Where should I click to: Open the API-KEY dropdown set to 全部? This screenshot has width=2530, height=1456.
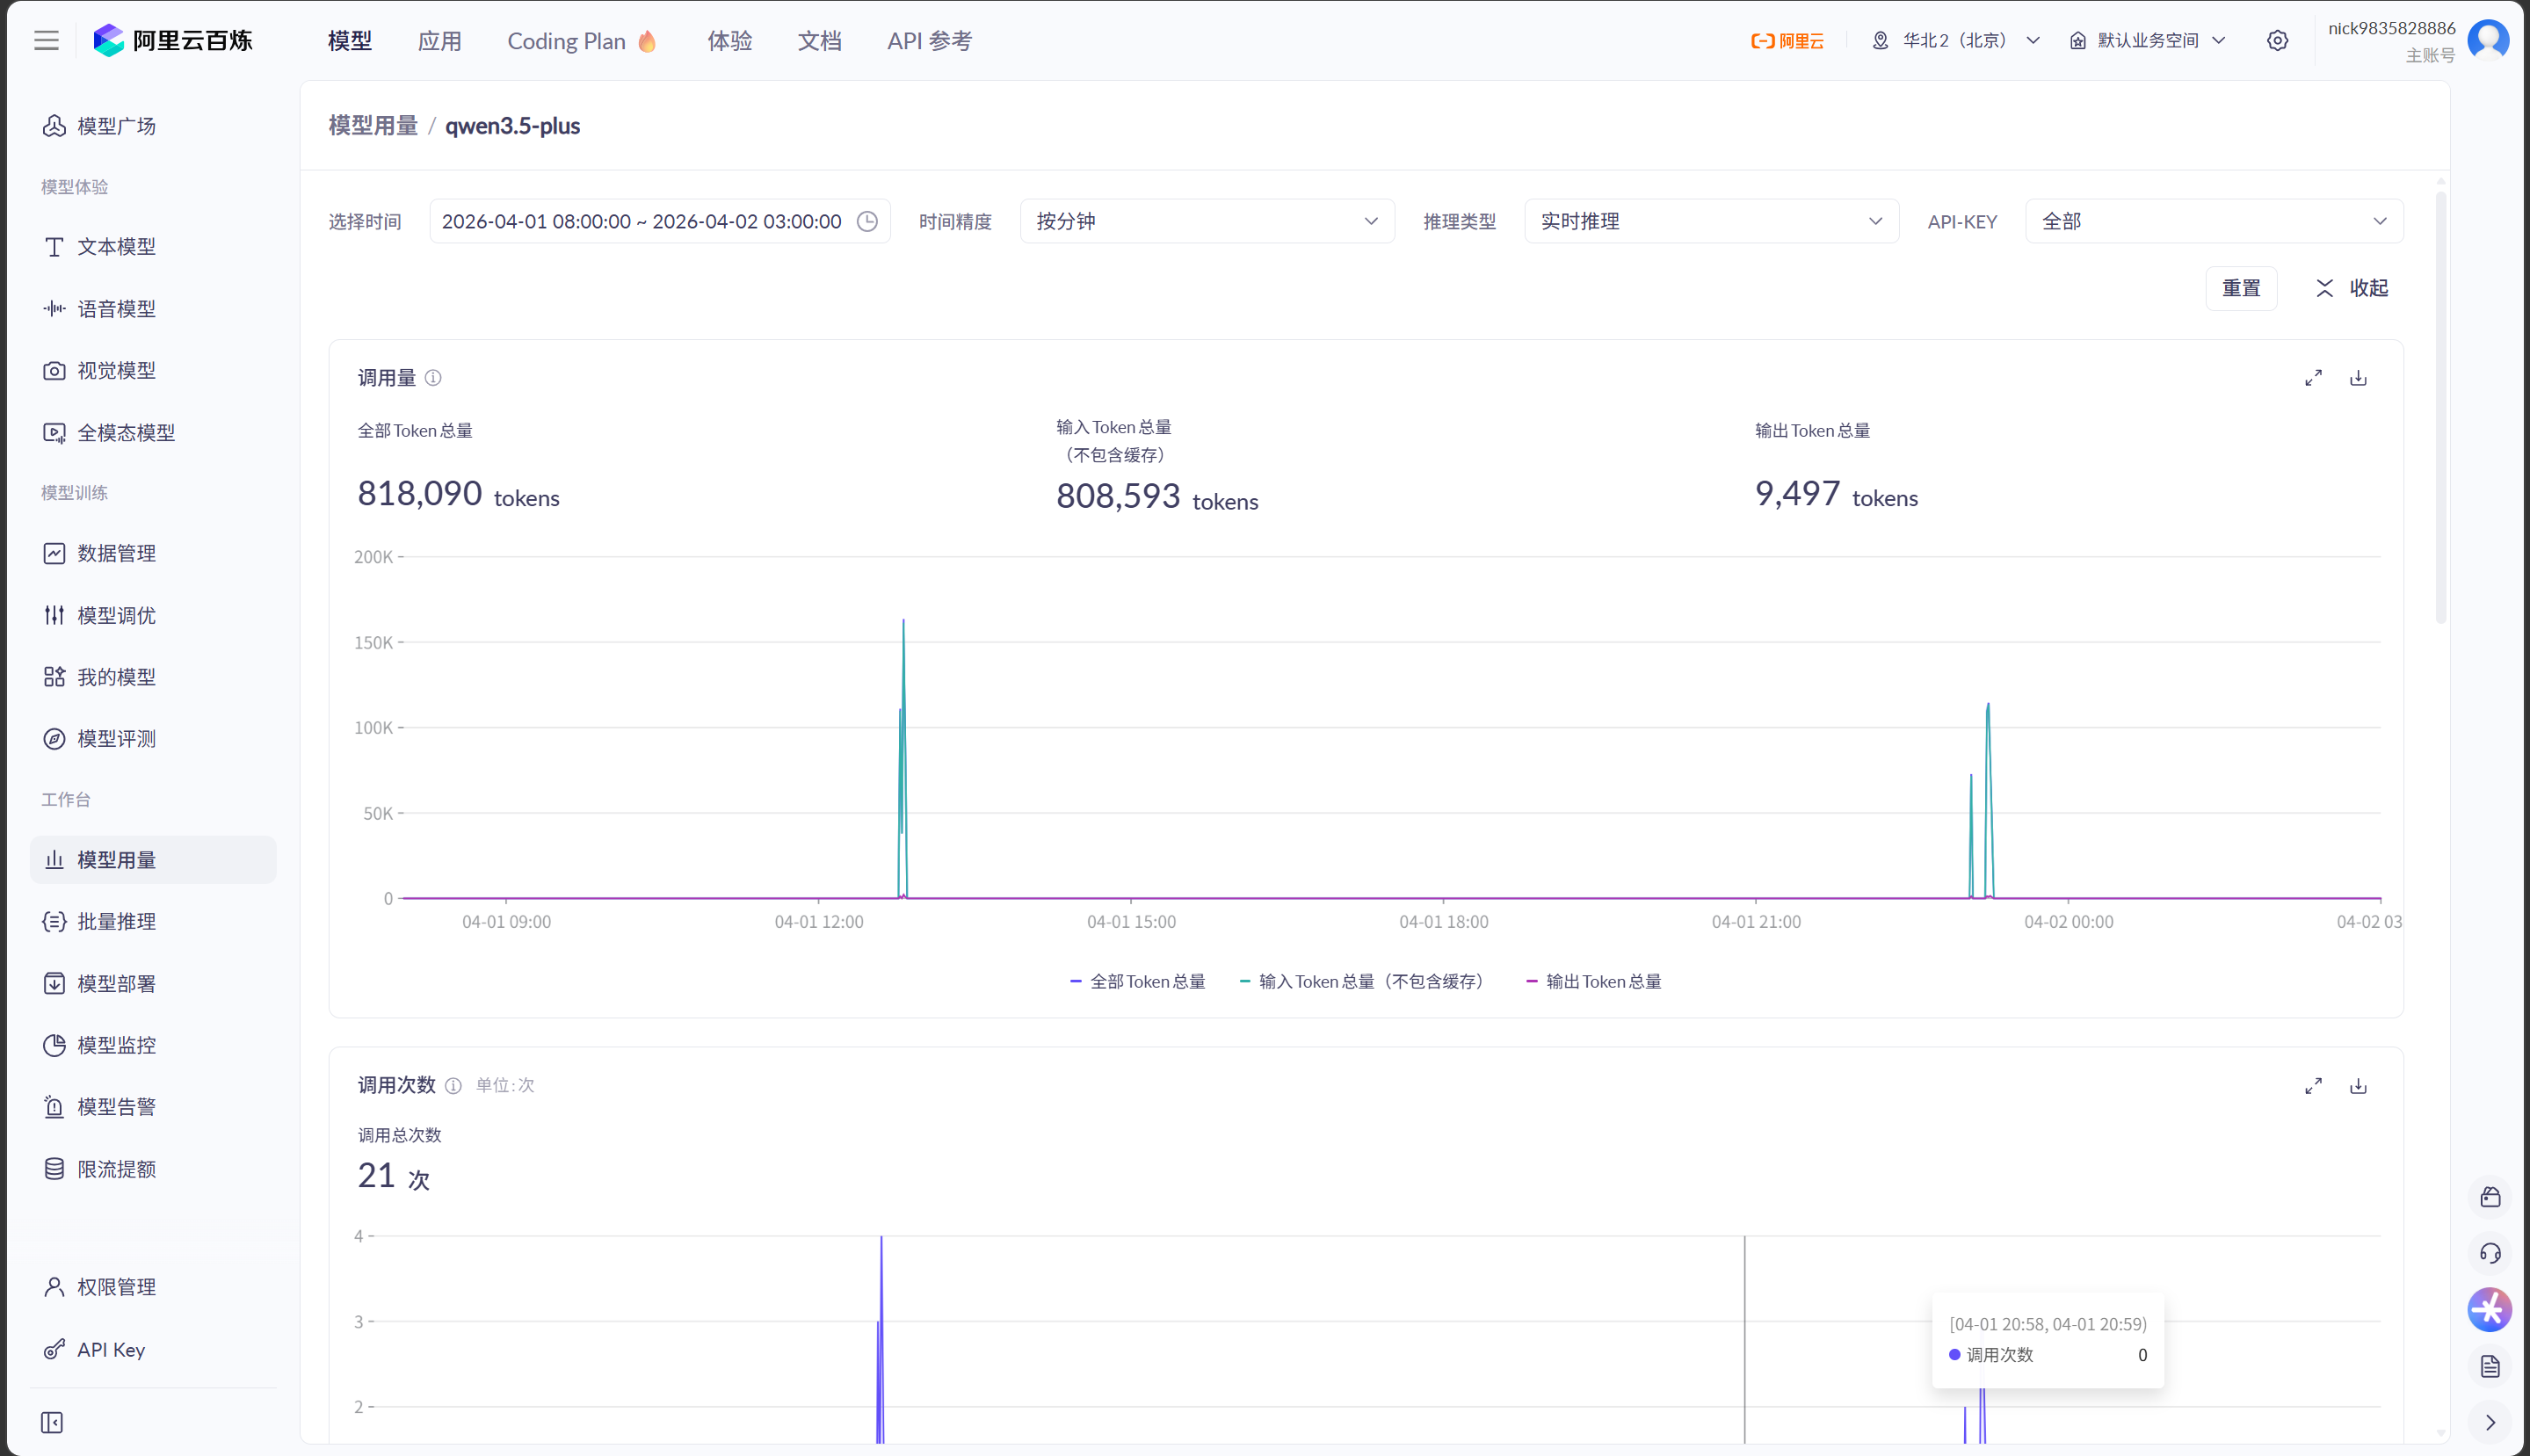[2214, 221]
